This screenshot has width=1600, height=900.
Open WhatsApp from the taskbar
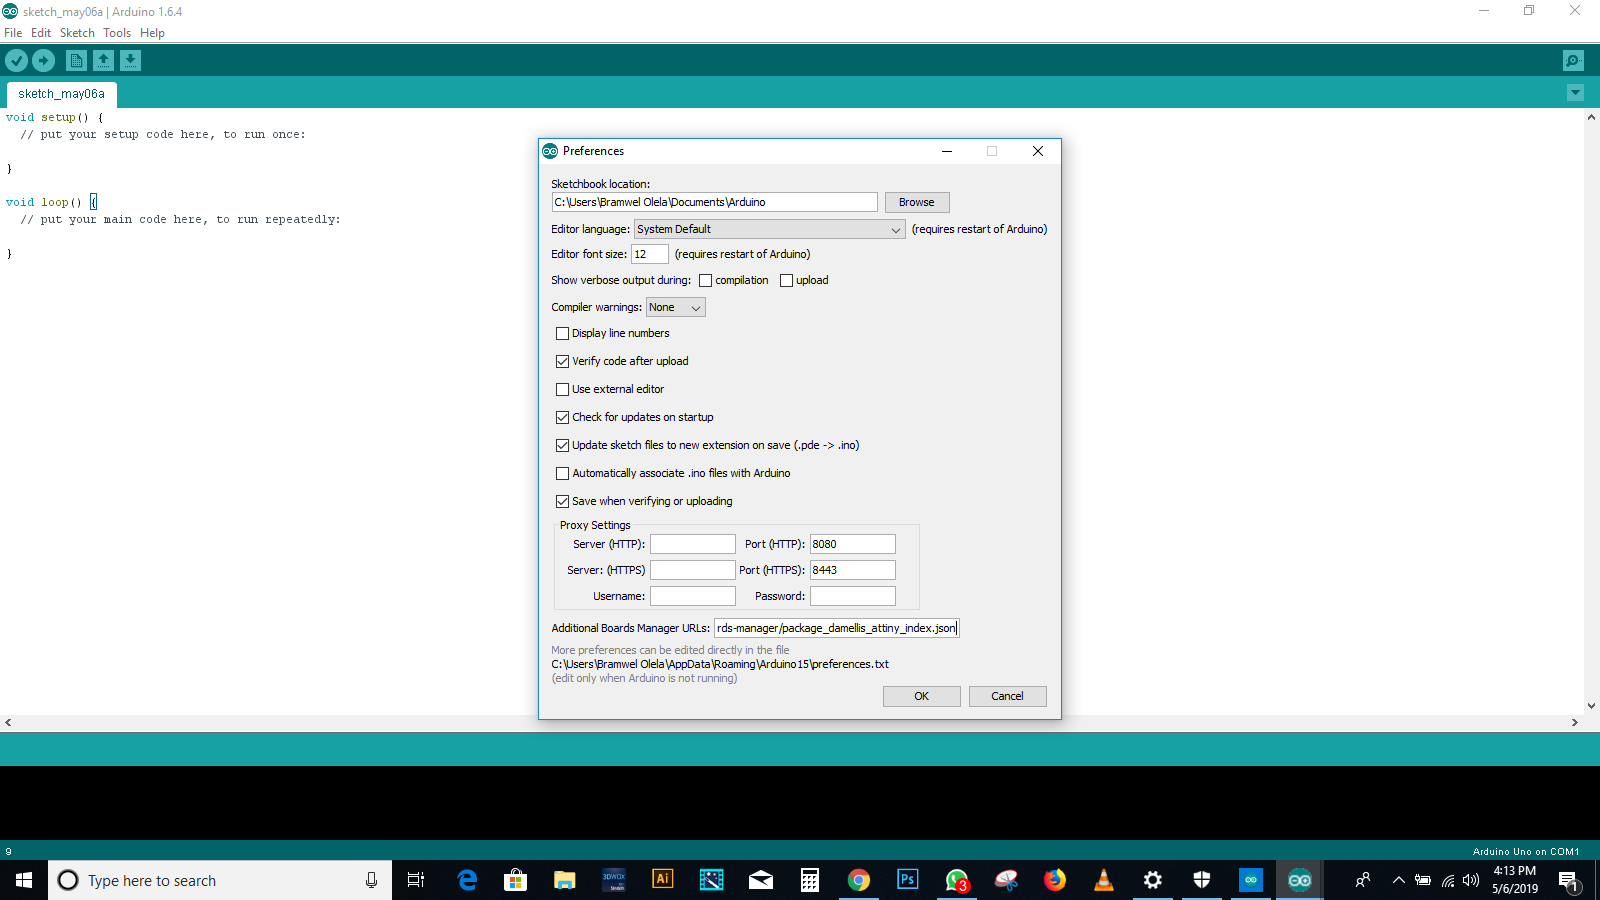(957, 880)
